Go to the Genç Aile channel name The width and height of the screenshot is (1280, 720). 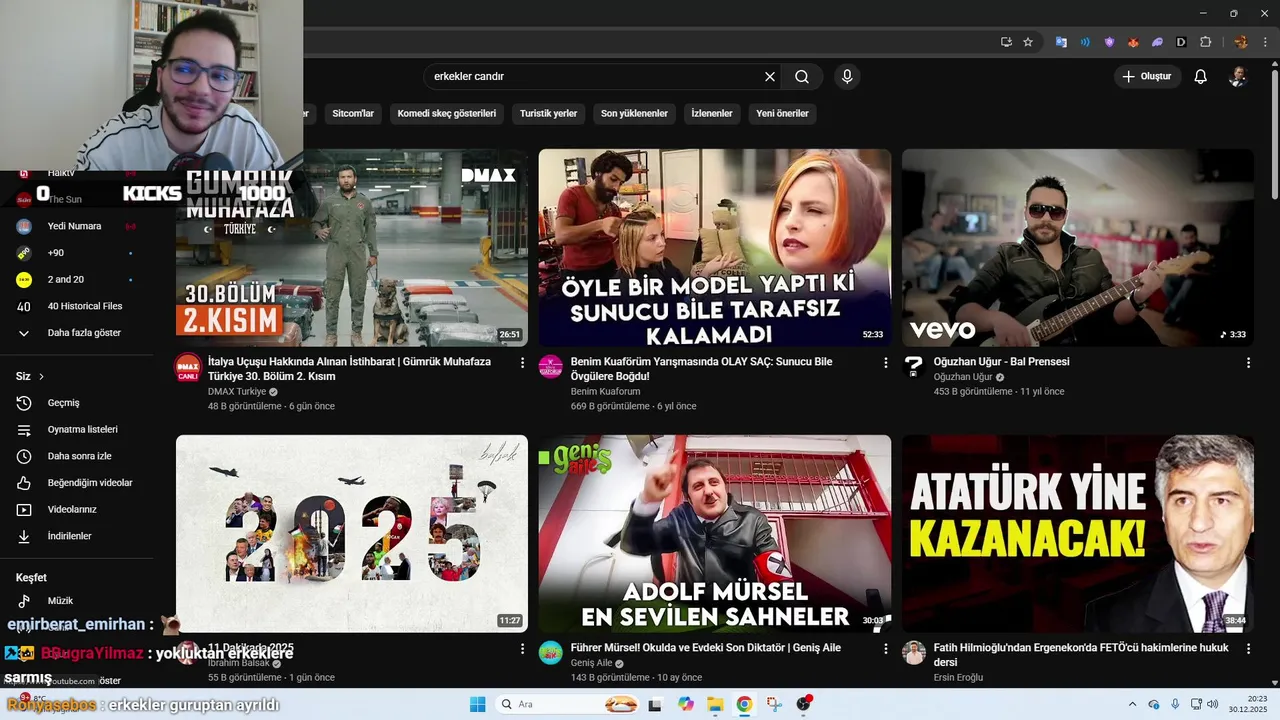[591, 663]
